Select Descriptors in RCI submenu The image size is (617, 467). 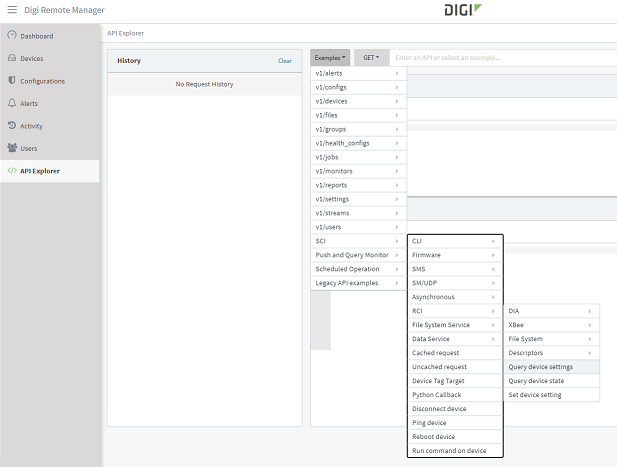552,353
